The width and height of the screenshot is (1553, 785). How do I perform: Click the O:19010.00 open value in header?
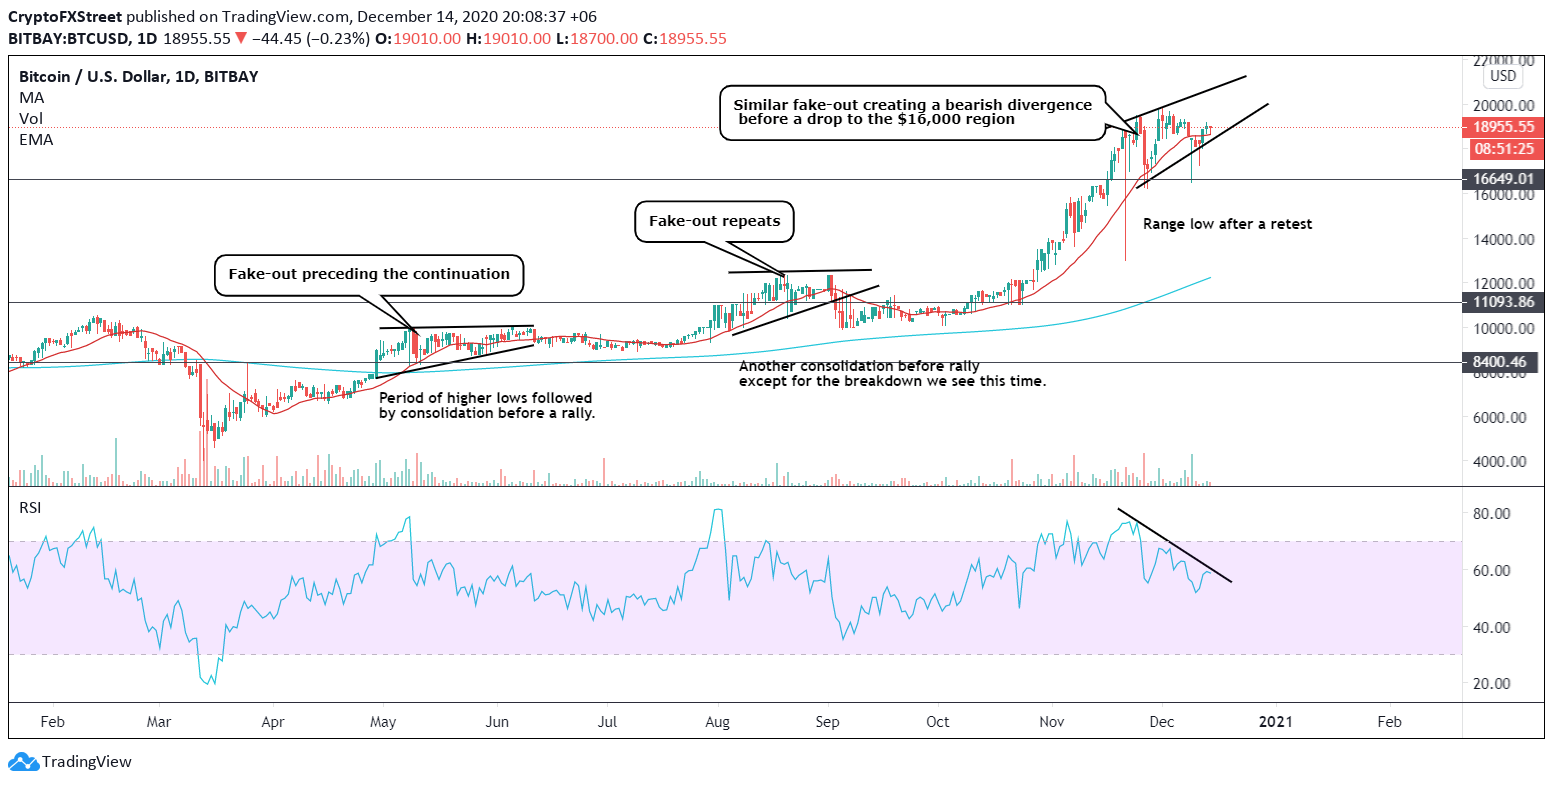tap(419, 39)
